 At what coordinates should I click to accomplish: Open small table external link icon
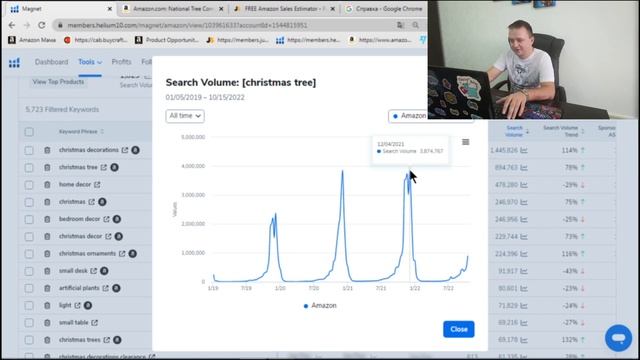point(94,322)
